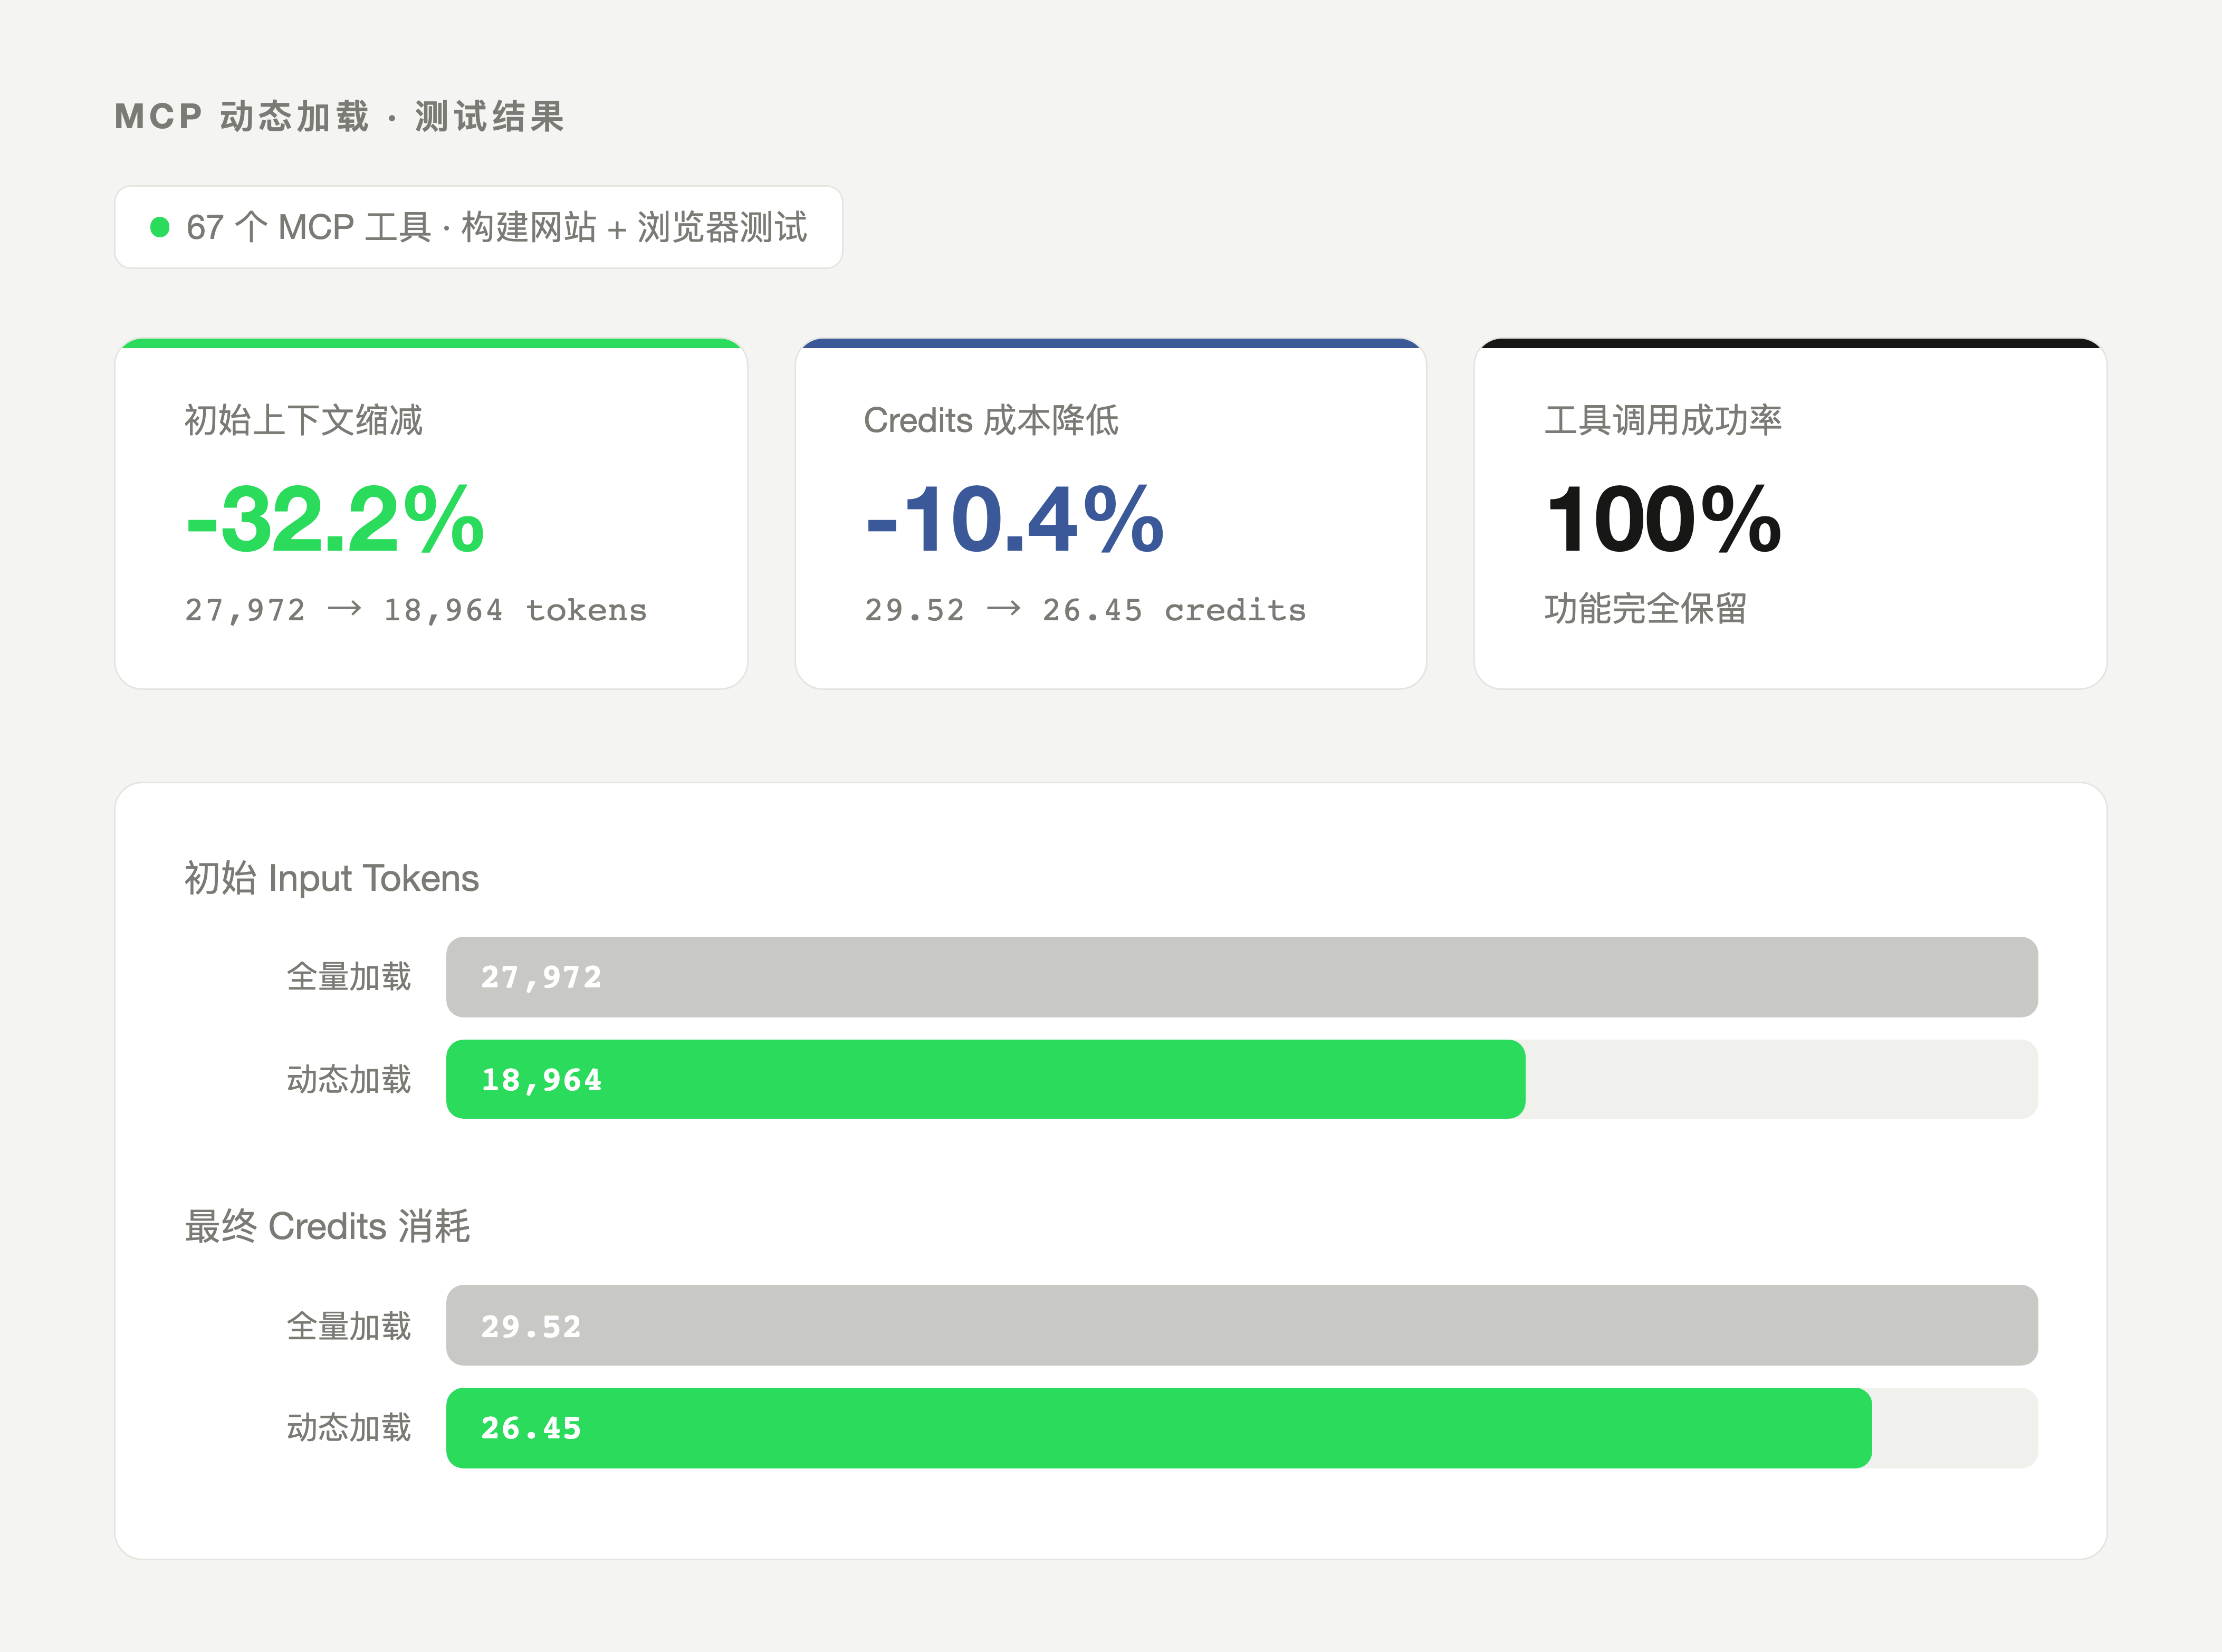Toggle the 动态加载 credits bar visibility

pos(1158,1429)
